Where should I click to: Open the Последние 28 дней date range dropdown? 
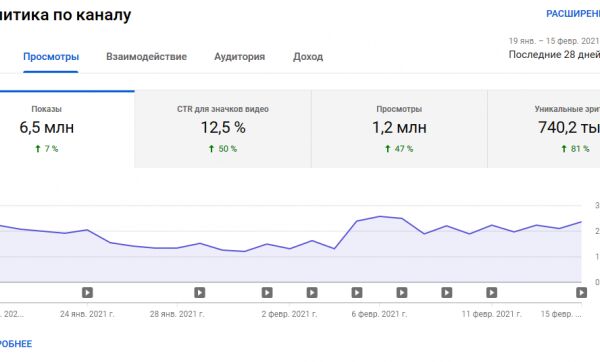click(x=554, y=55)
